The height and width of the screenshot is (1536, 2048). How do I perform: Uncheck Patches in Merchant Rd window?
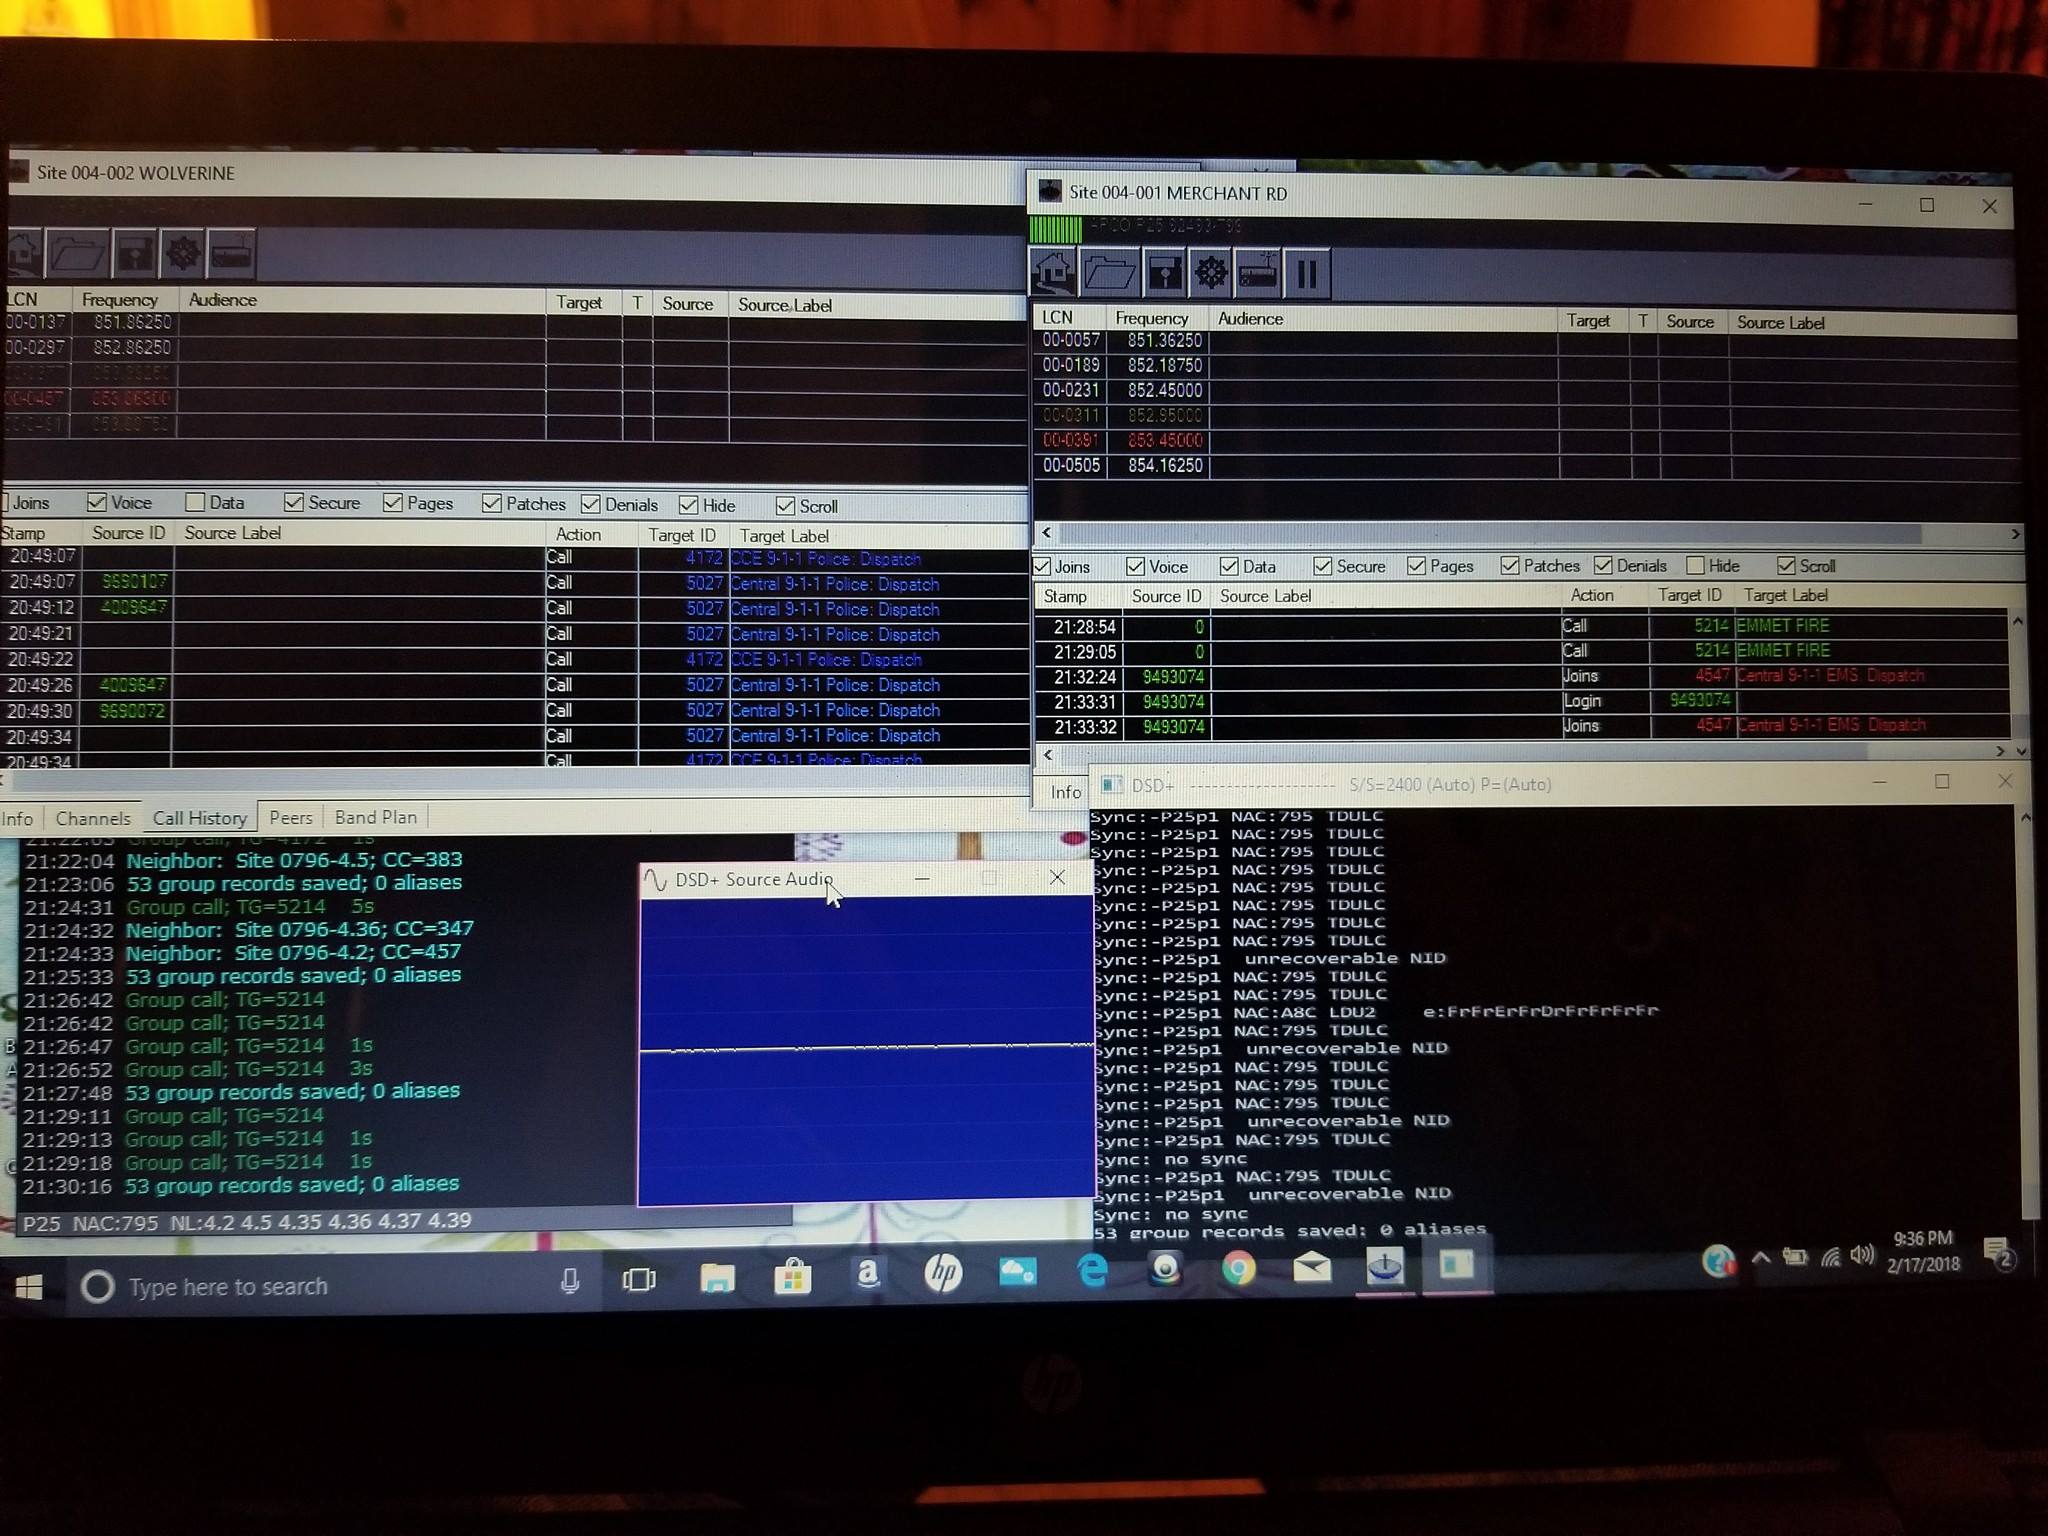coord(1510,566)
